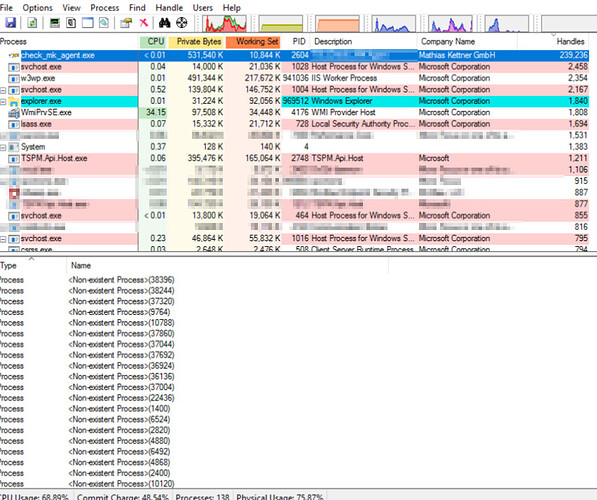Select handle <Non-existent Process>(2400)
The width and height of the screenshot is (597, 500).
[120, 473]
